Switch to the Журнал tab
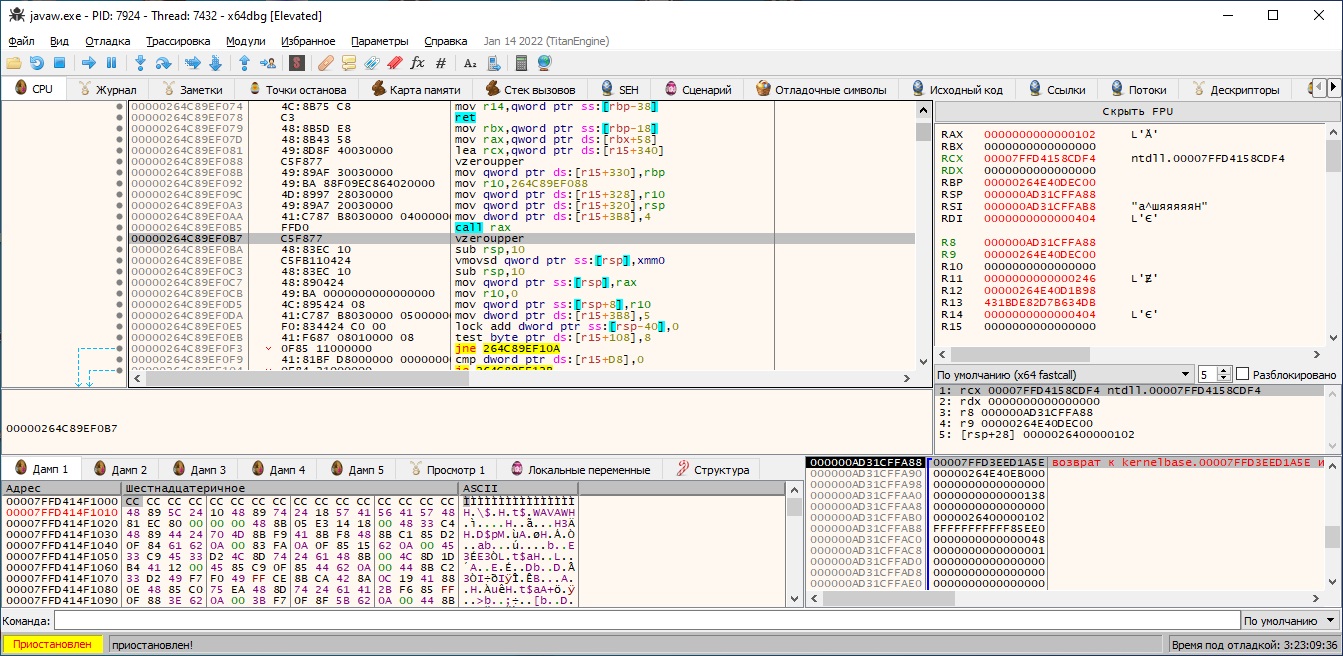The height and width of the screenshot is (656, 1343). coord(106,89)
